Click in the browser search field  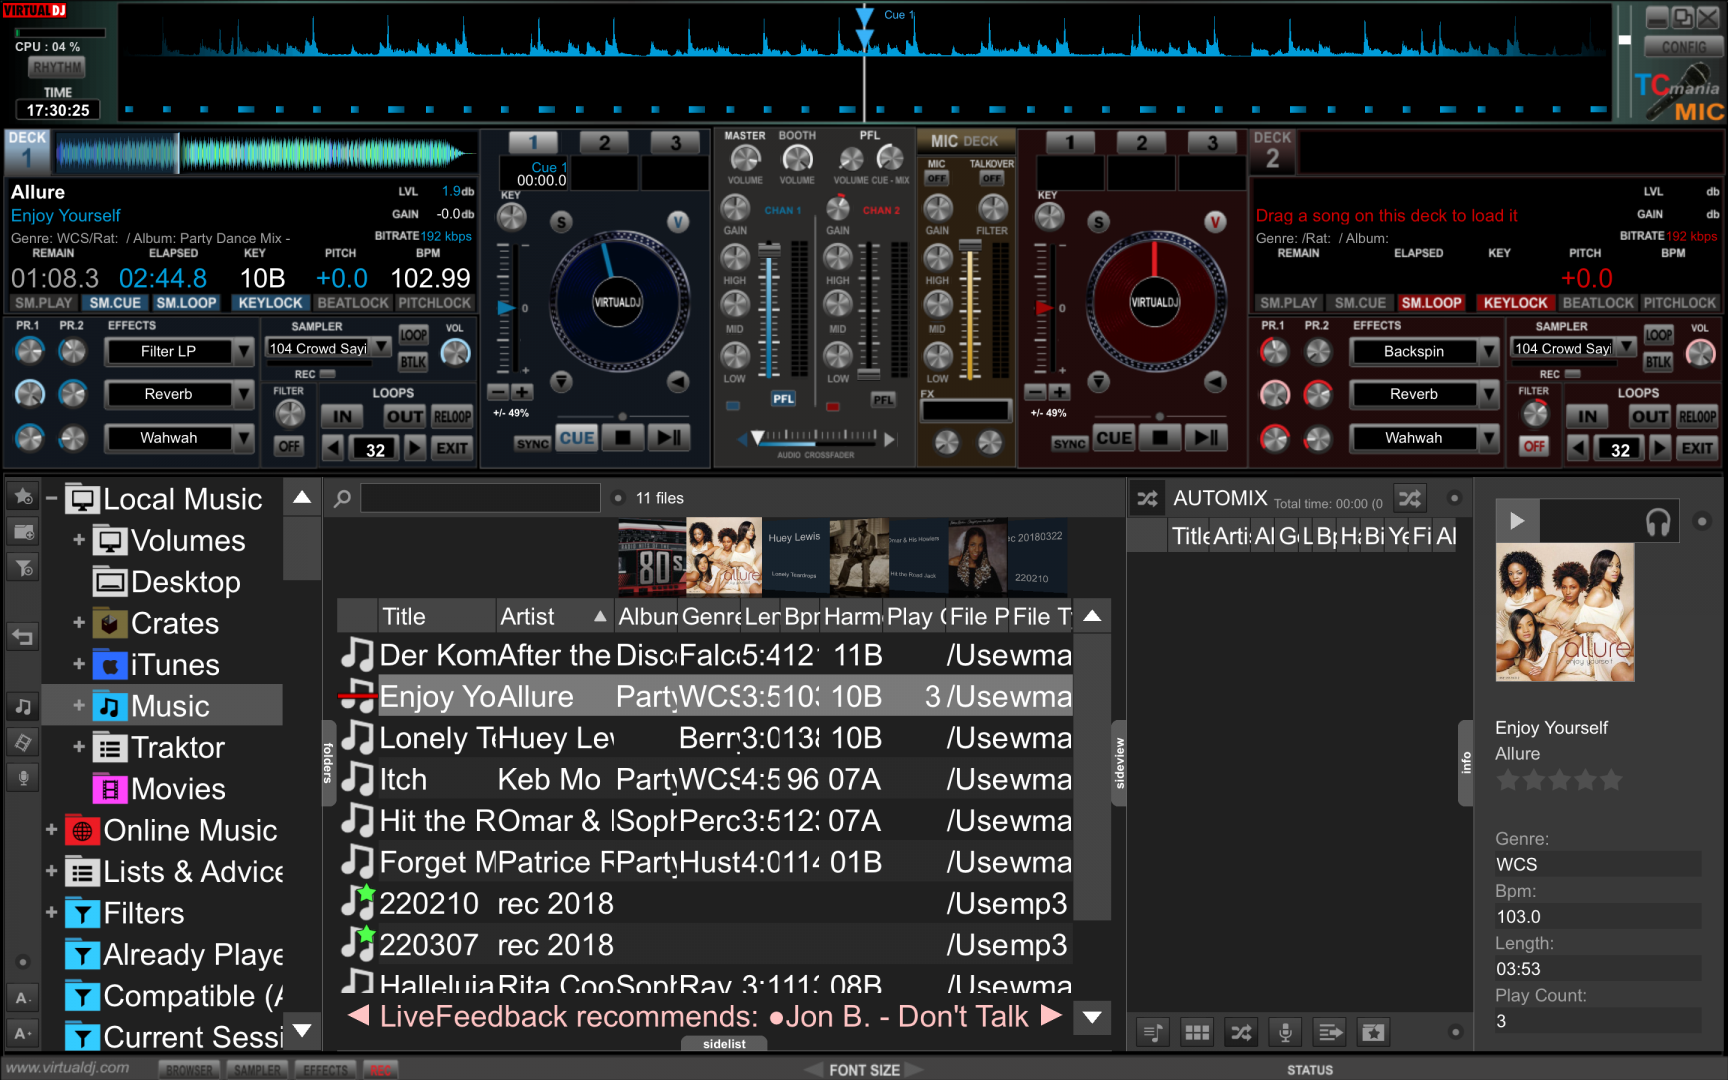tap(480, 498)
